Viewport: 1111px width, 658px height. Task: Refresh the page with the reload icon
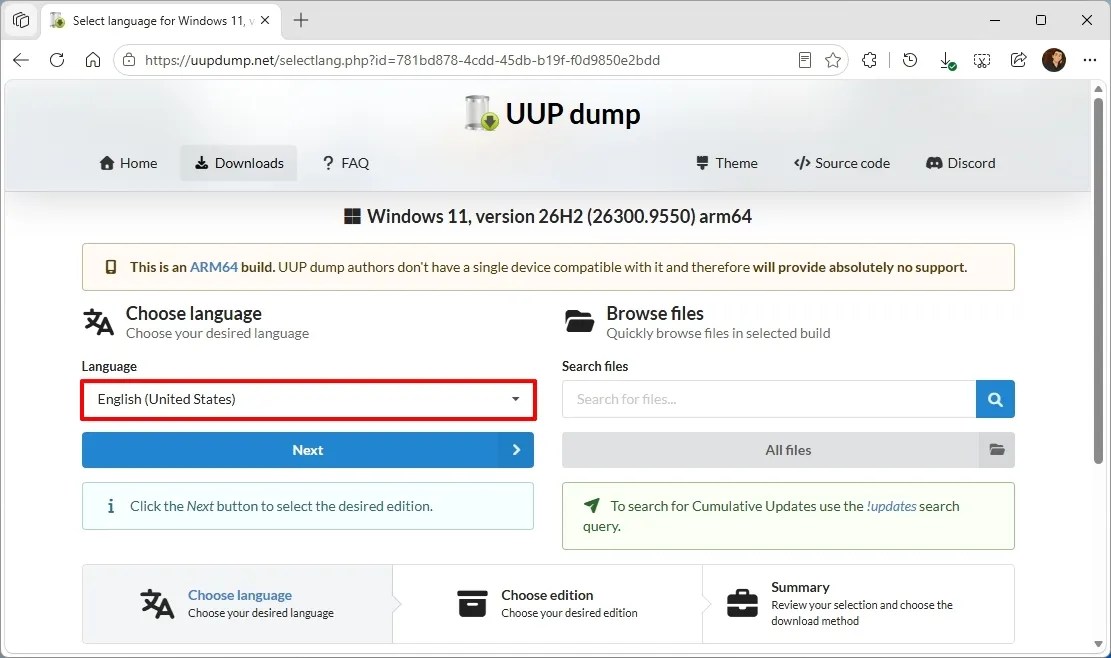pos(57,60)
